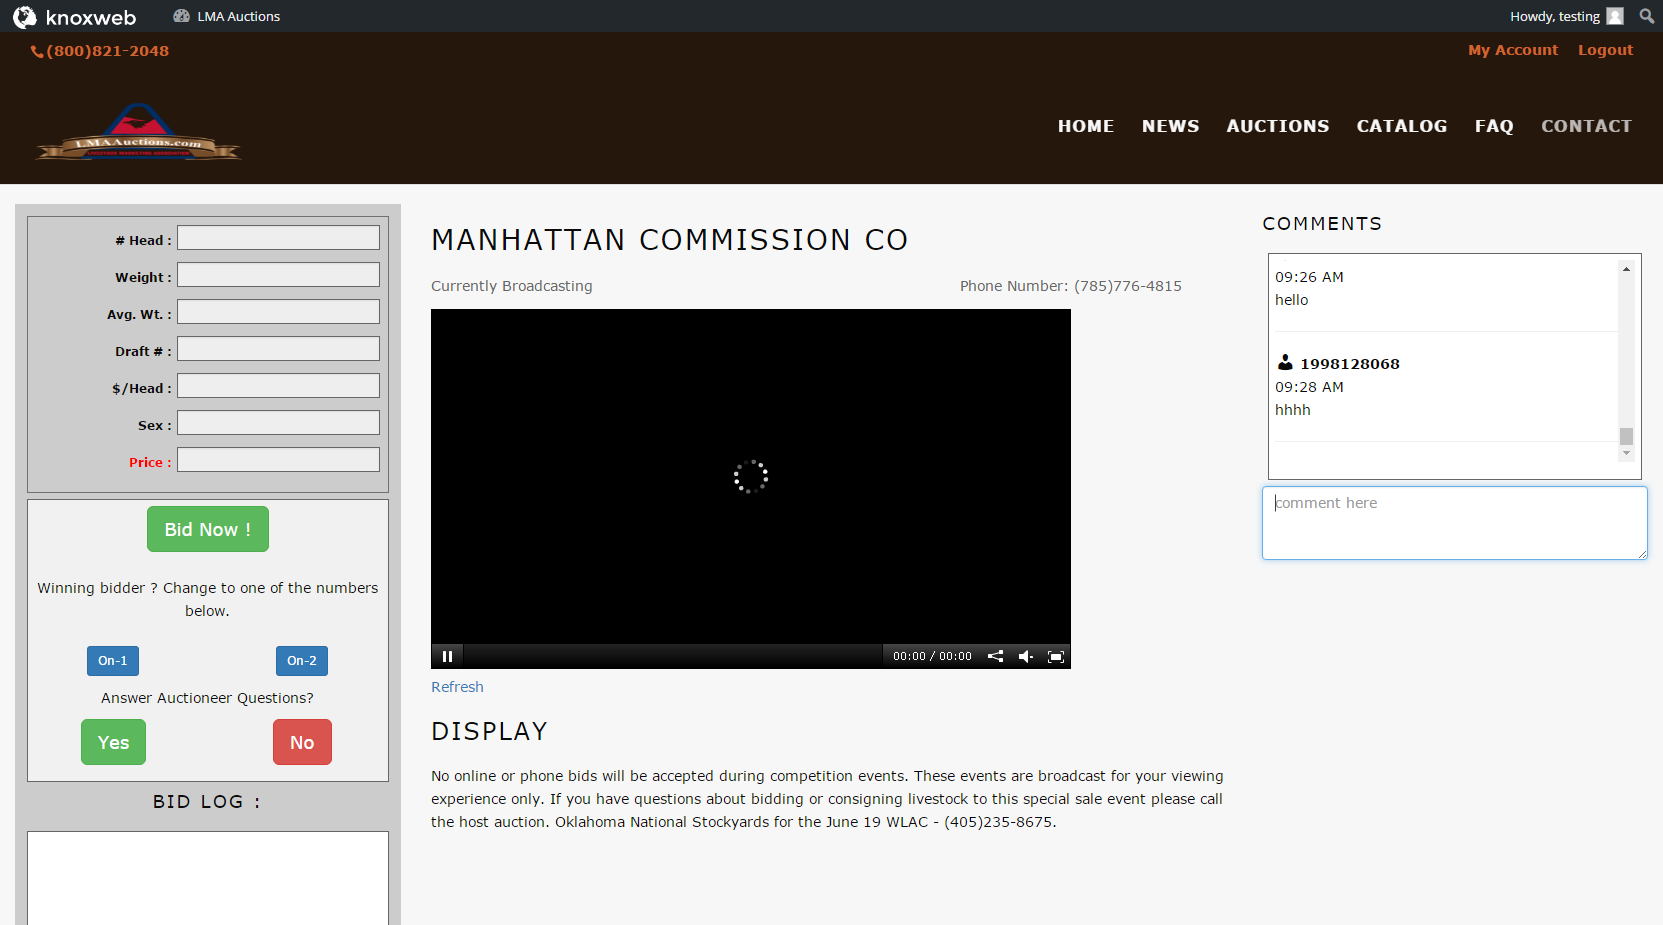Answer Yes to auctioneer question

click(x=113, y=742)
